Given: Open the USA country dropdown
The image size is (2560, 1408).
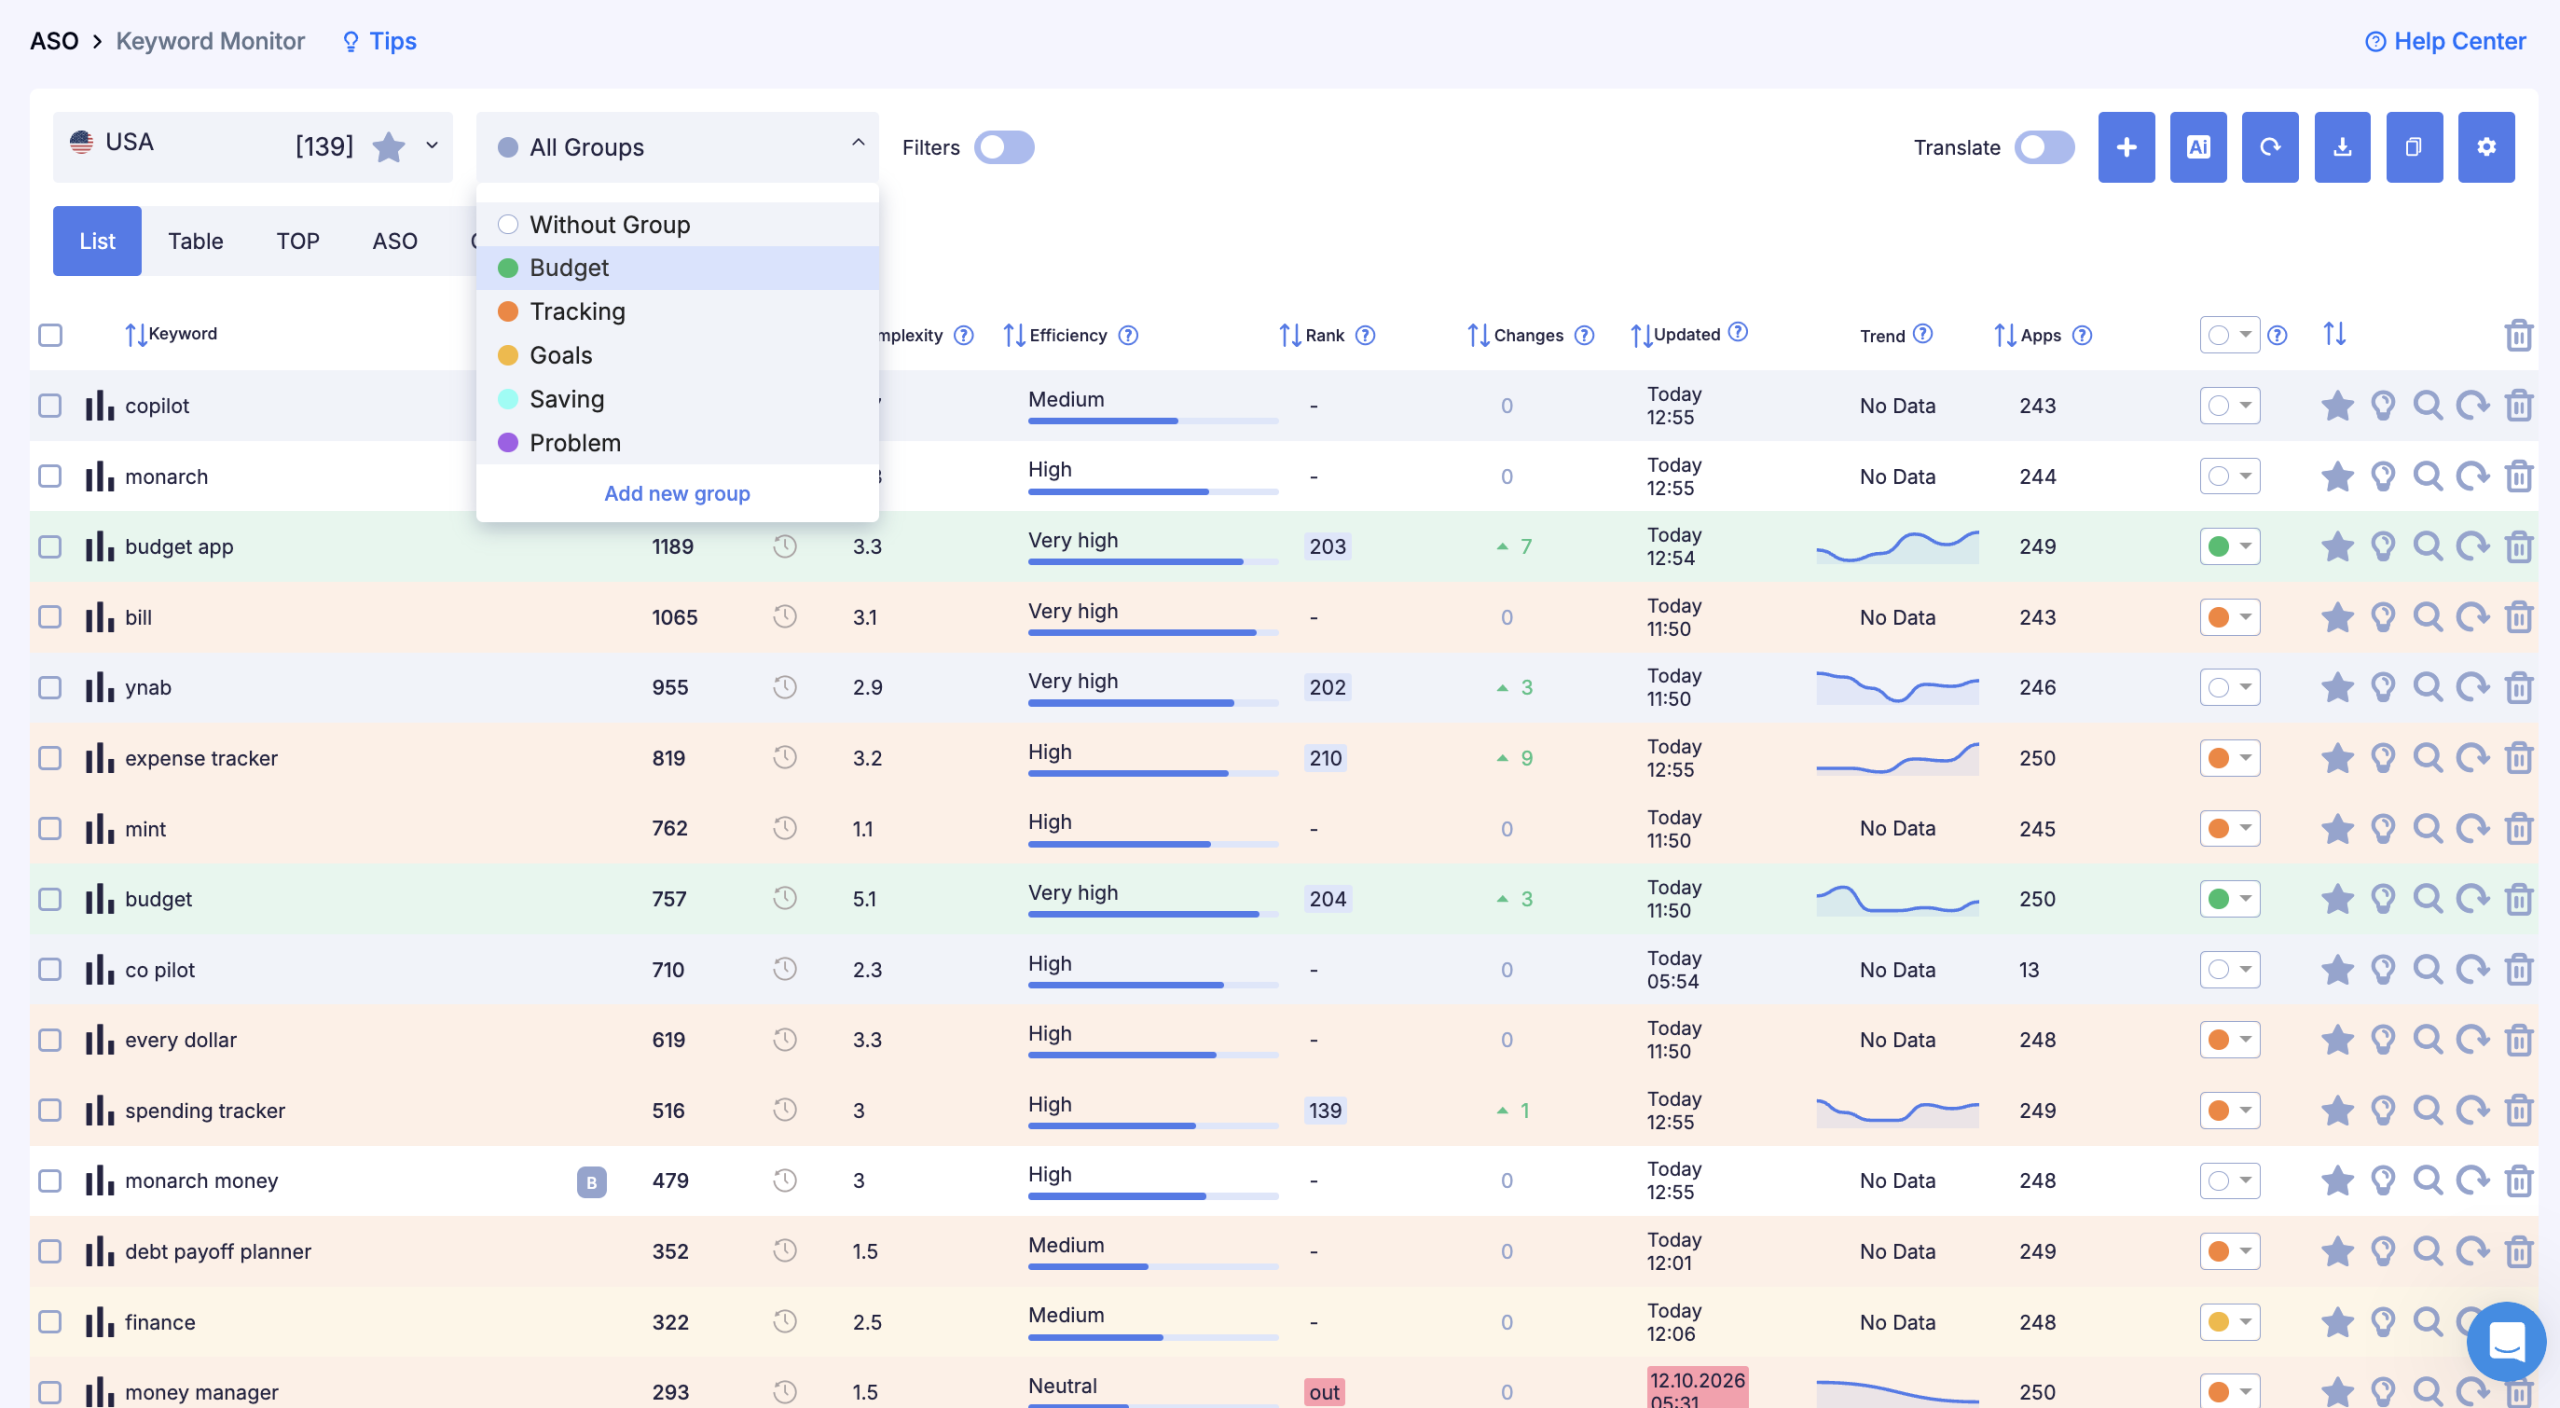Looking at the screenshot, I should 252,147.
